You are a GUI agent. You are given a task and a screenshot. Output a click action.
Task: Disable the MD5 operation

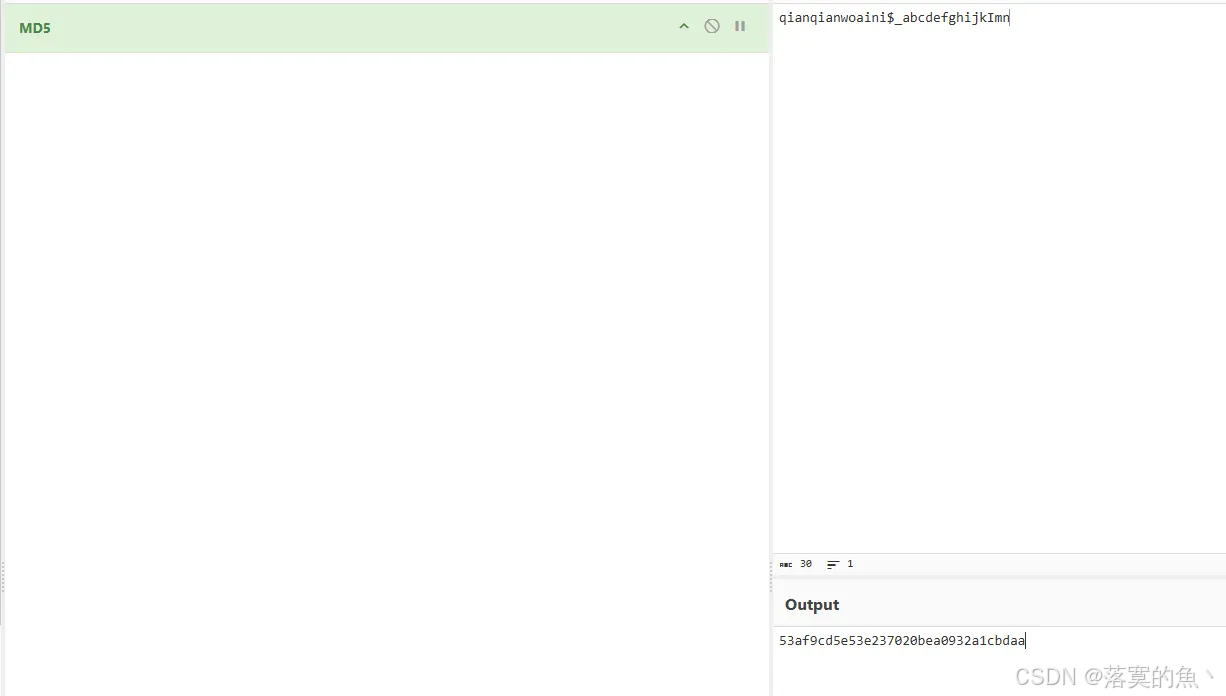coord(712,27)
